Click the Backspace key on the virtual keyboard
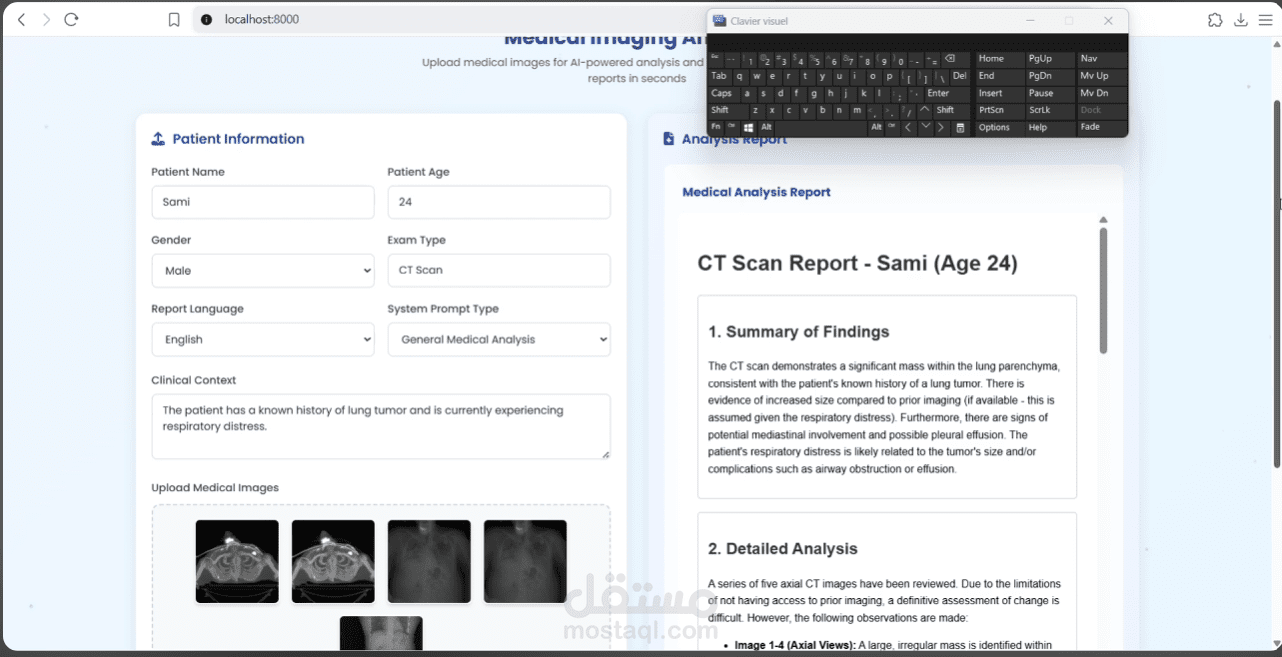The height and width of the screenshot is (657, 1282). coord(957,58)
